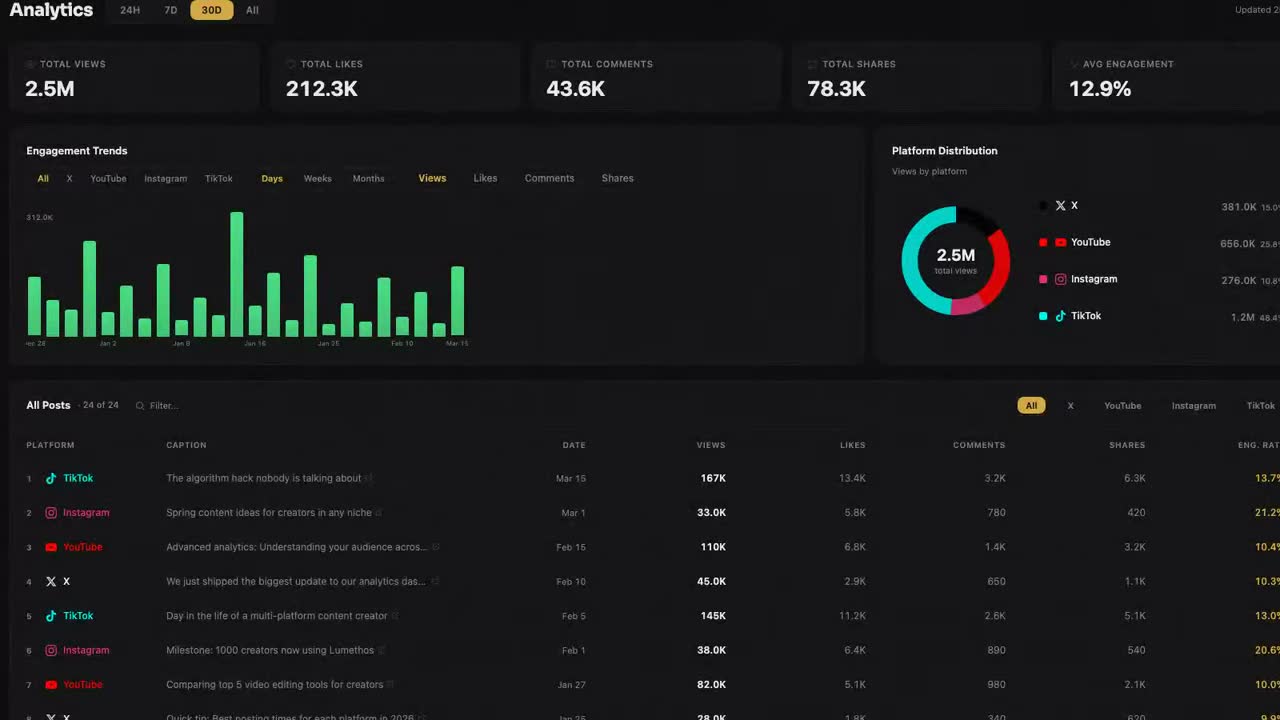
Task: Open the external link icon after the We just shipped caption
Action: pos(435,581)
